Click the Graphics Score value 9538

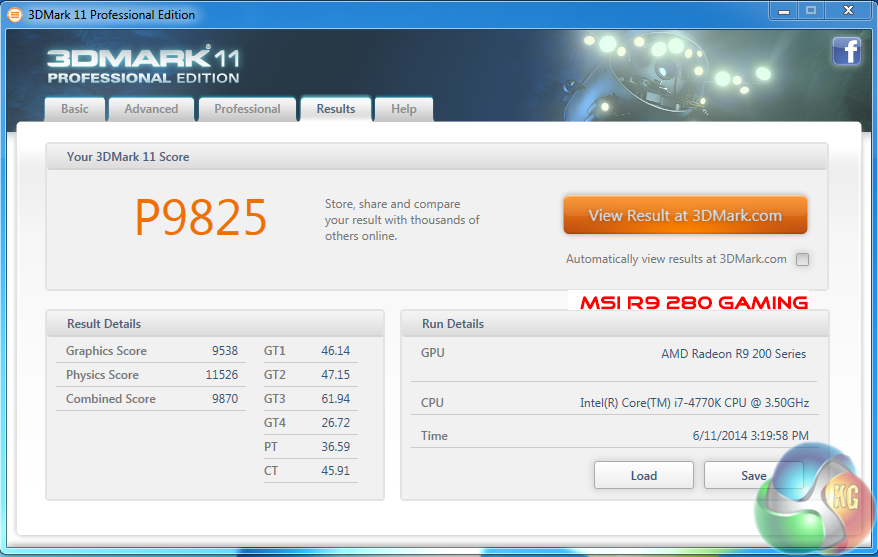point(225,351)
